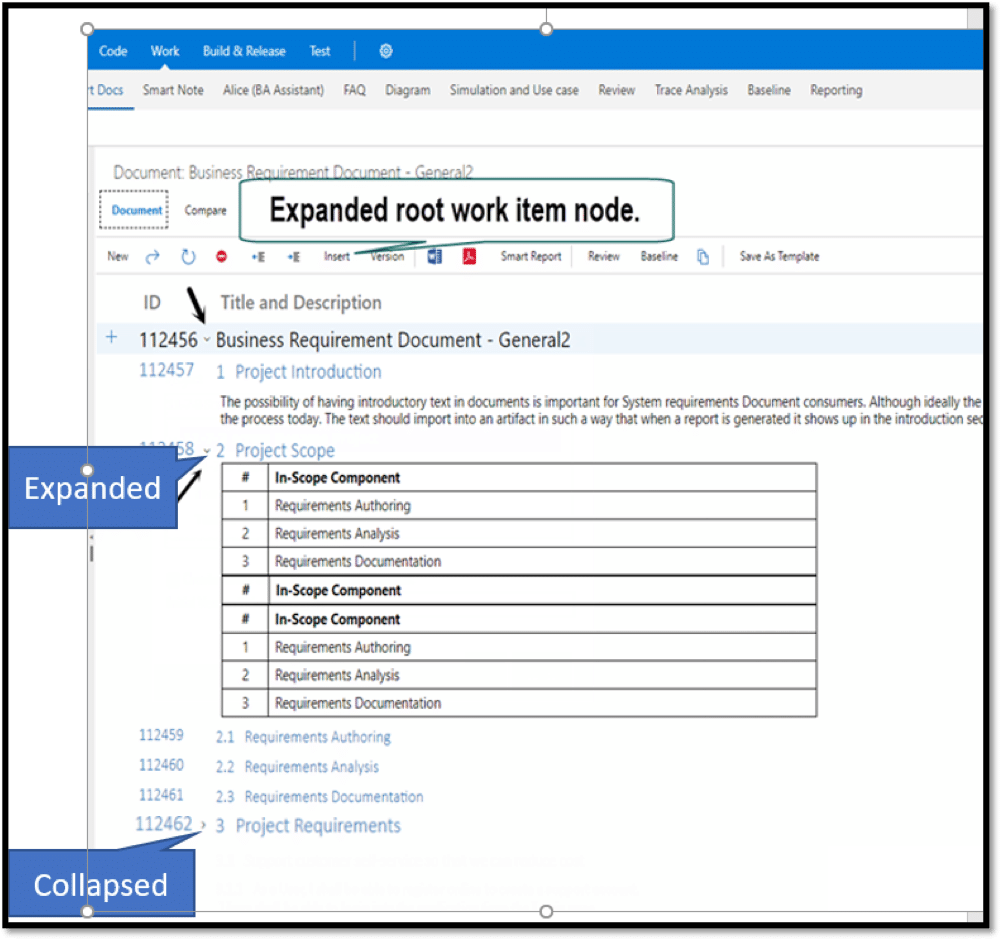Click the 1 Project Introduction heading
Viewport: 1002px width, 939px height.
301,371
